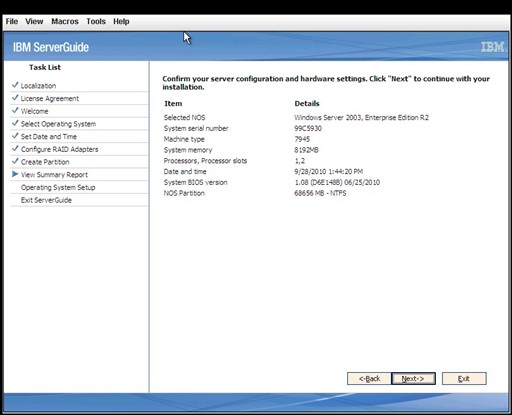
Task: Select Configure RAID Adapters task
Action: pyautogui.click(x=59, y=149)
